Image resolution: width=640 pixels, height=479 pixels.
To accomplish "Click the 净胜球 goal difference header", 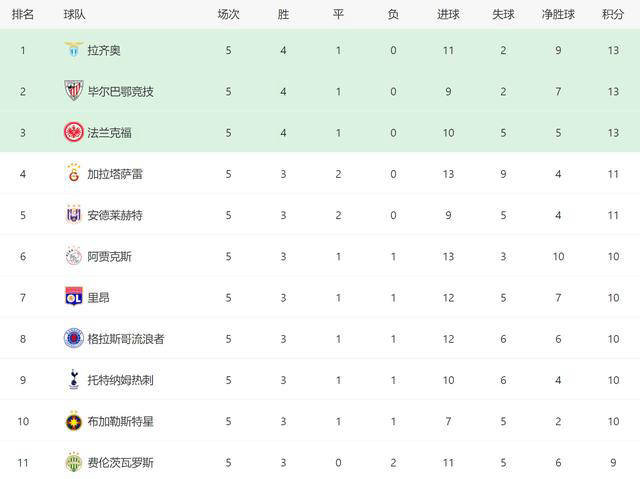I will coord(558,14).
